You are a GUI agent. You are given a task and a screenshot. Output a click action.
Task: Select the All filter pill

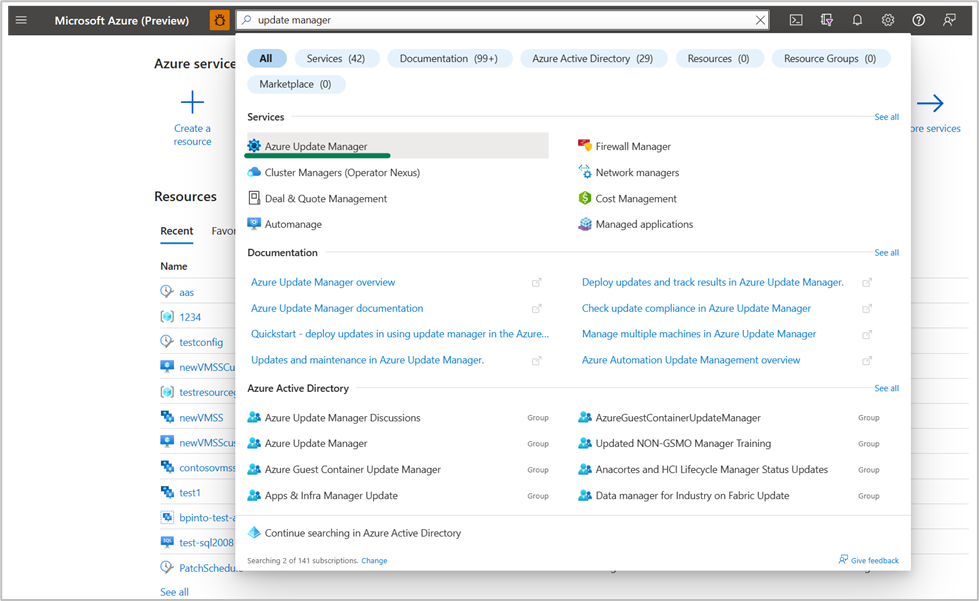pyautogui.click(x=266, y=58)
